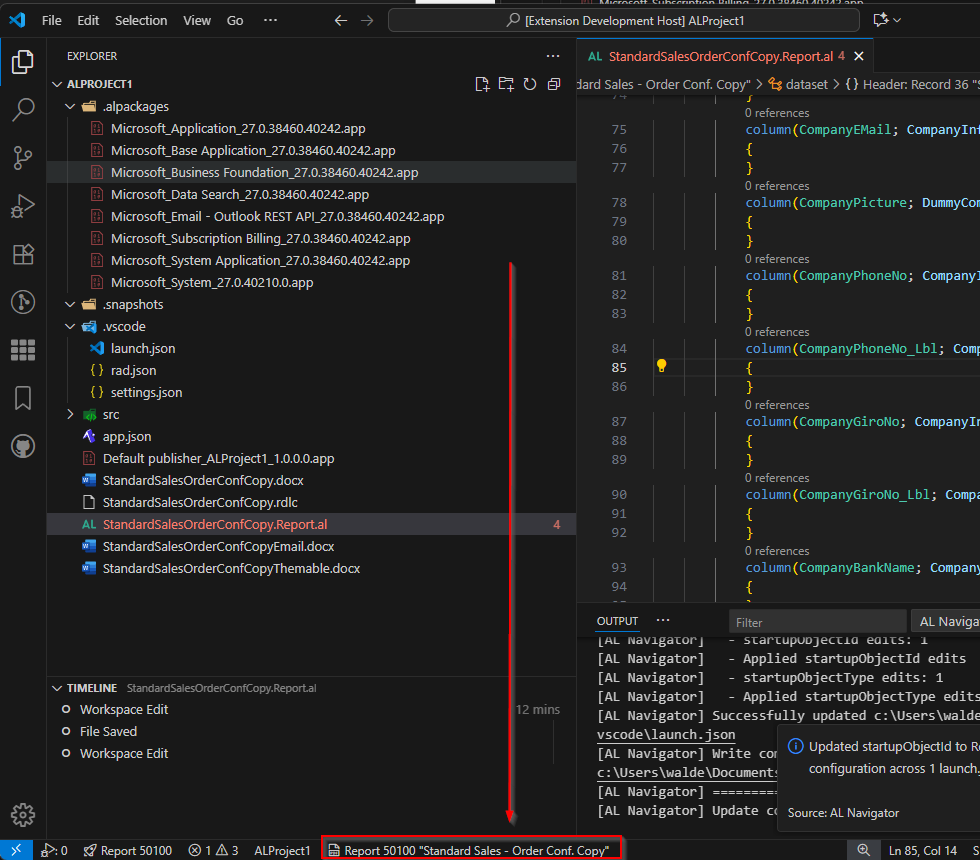Image resolution: width=980 pixels, height=860 pixels.
Task: Collapse the TIMELINE section
Action: [57, 688]
